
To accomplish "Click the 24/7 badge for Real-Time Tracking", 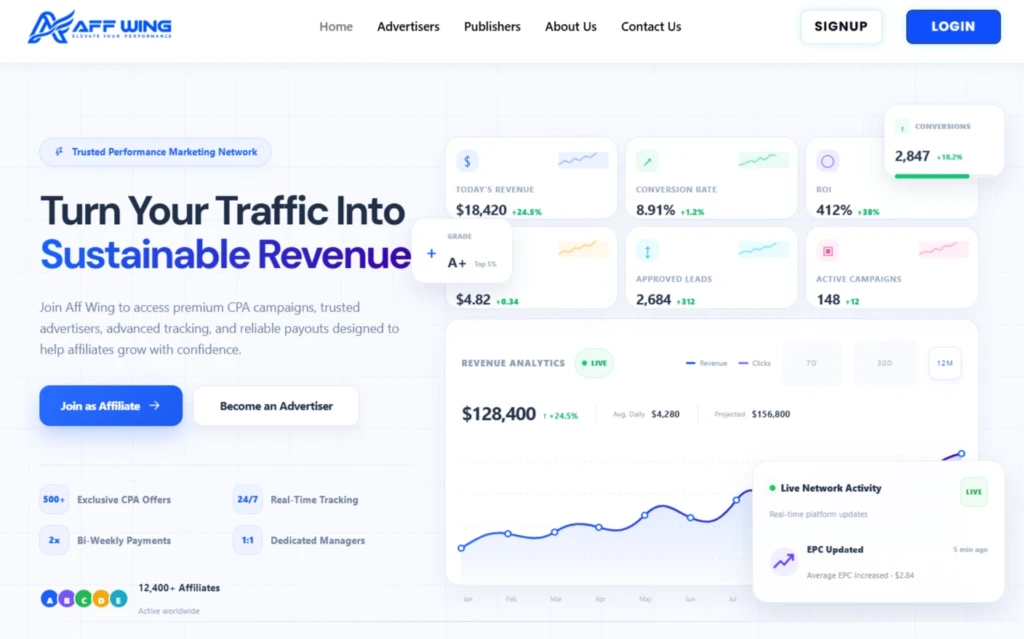I will [248, 500].
